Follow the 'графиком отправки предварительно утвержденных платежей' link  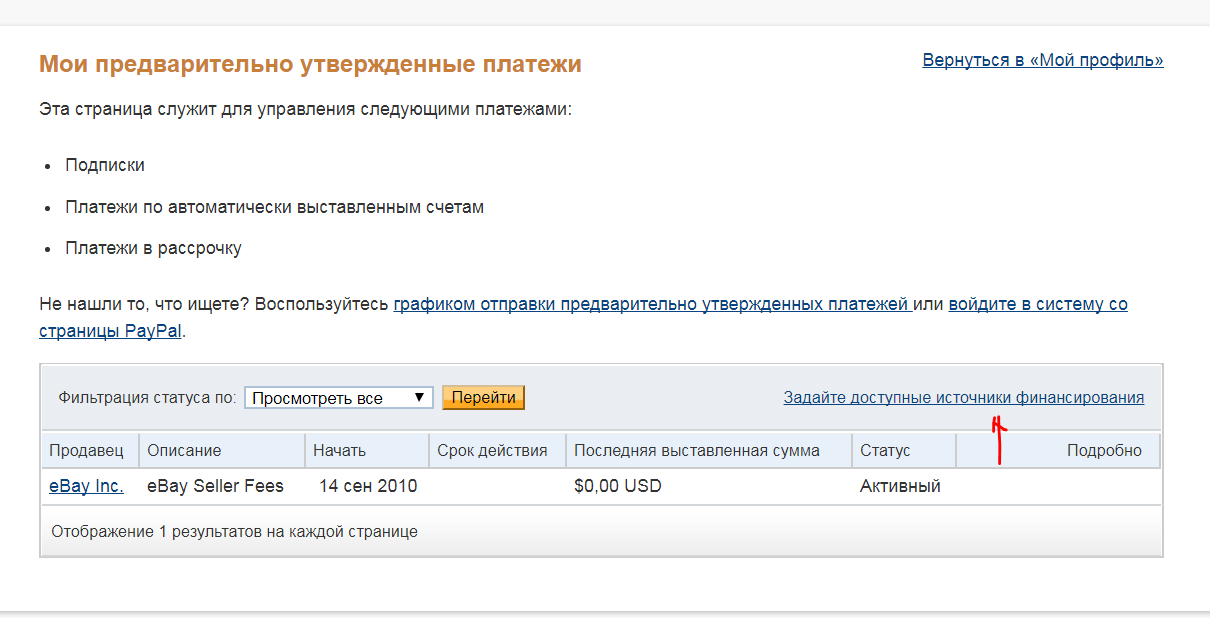(x=651, y=304)
